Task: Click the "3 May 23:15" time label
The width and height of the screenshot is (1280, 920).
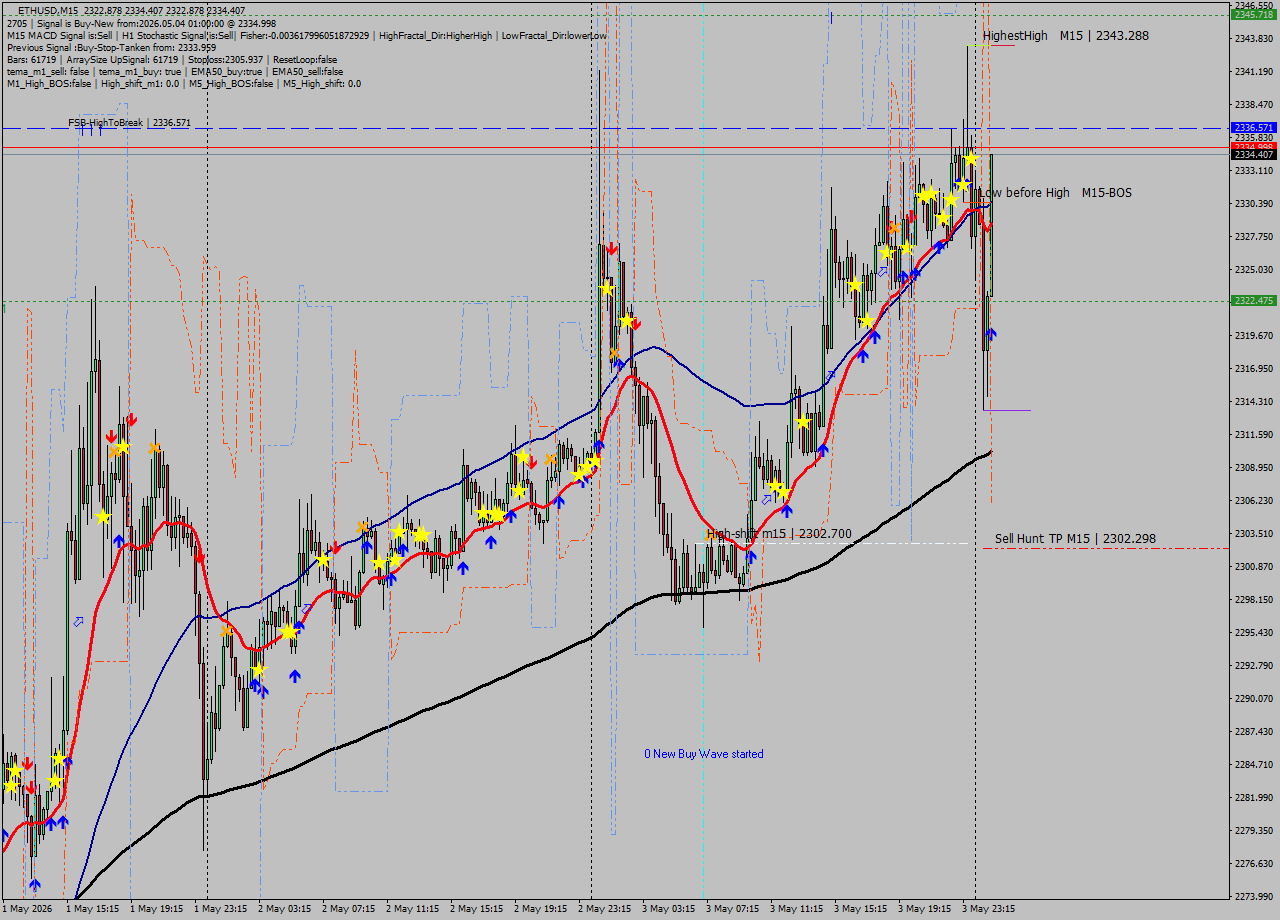Action: 989,909
